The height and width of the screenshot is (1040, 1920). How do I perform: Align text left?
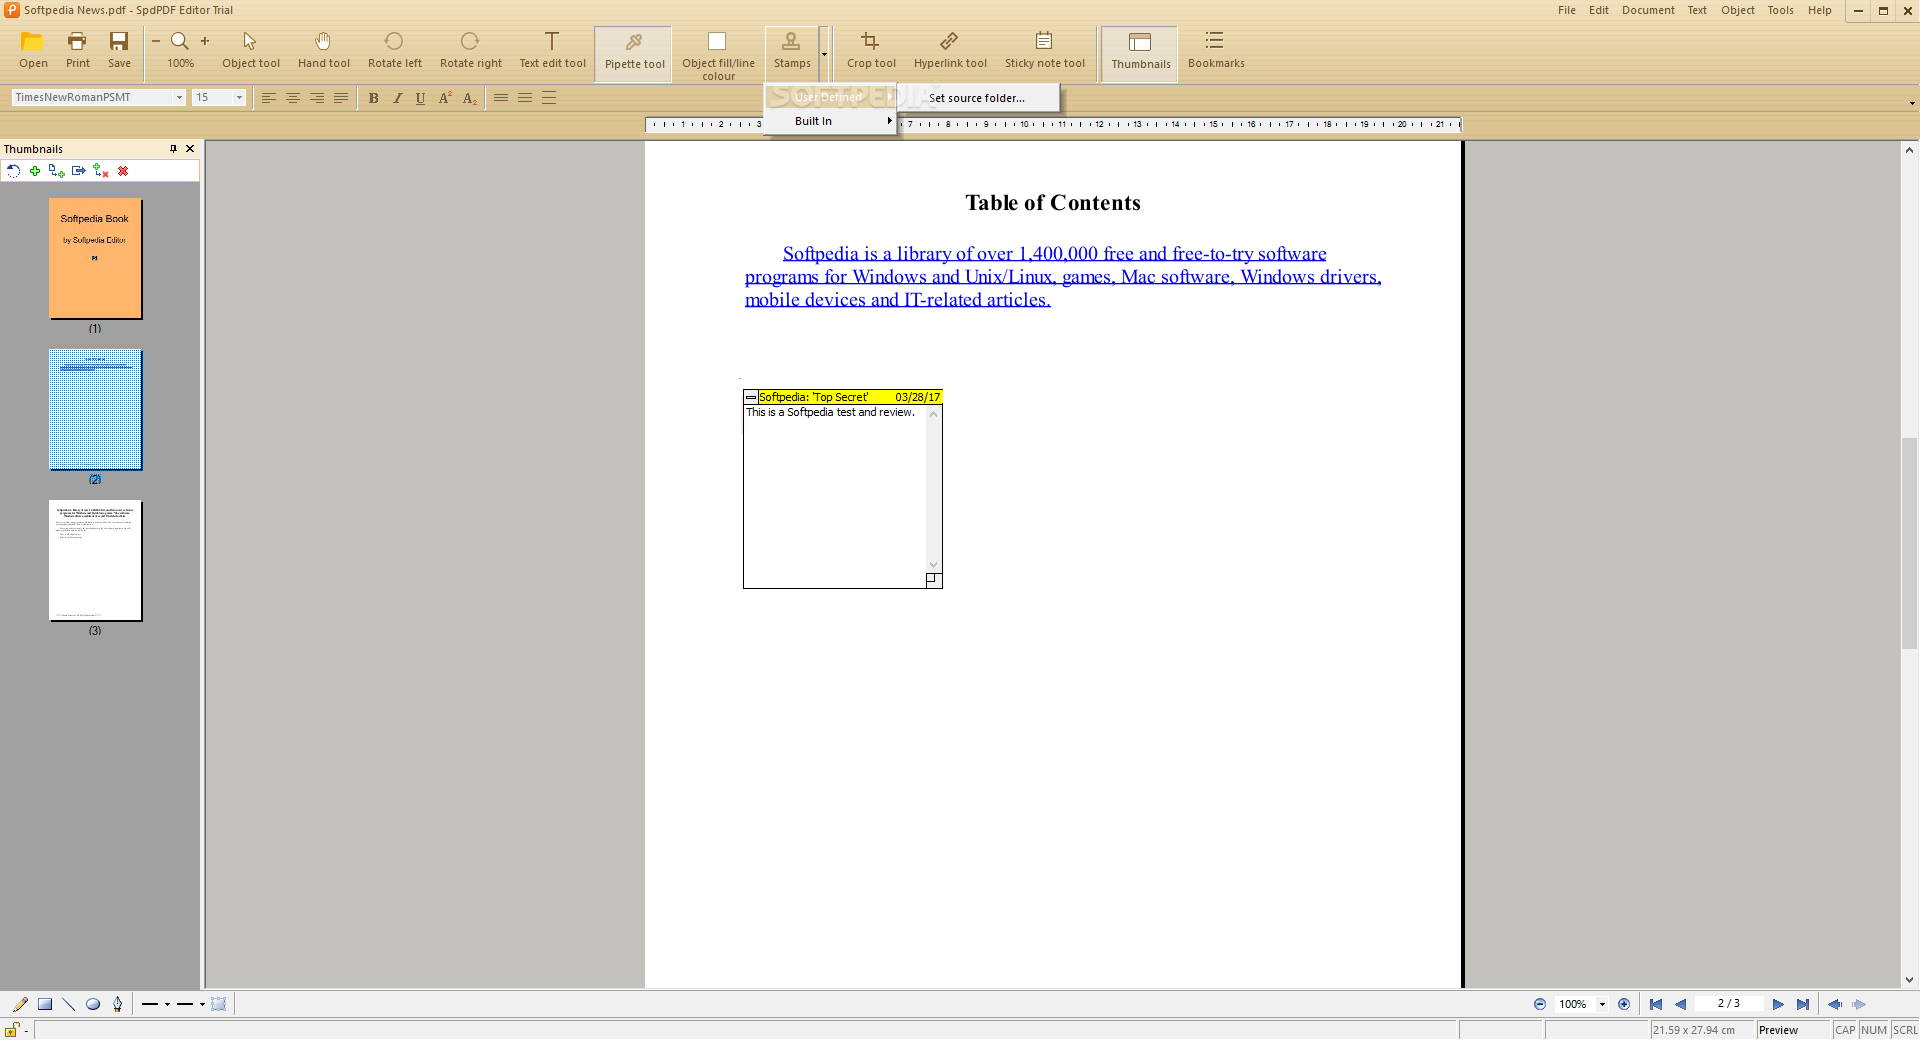[269, 98]
